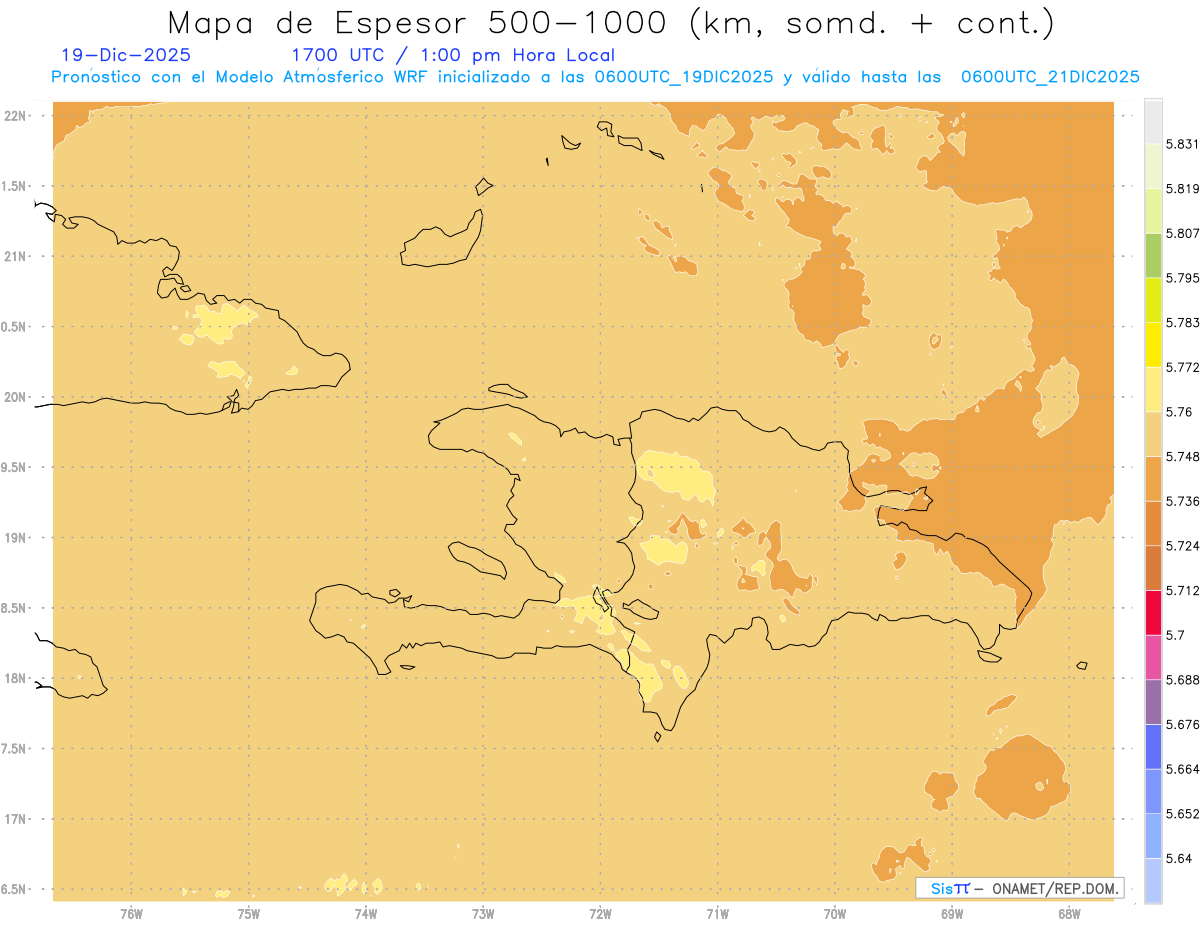Click the legend value "5.652"
Screen dimensions: 1200x927
(x=1182, y=814)
